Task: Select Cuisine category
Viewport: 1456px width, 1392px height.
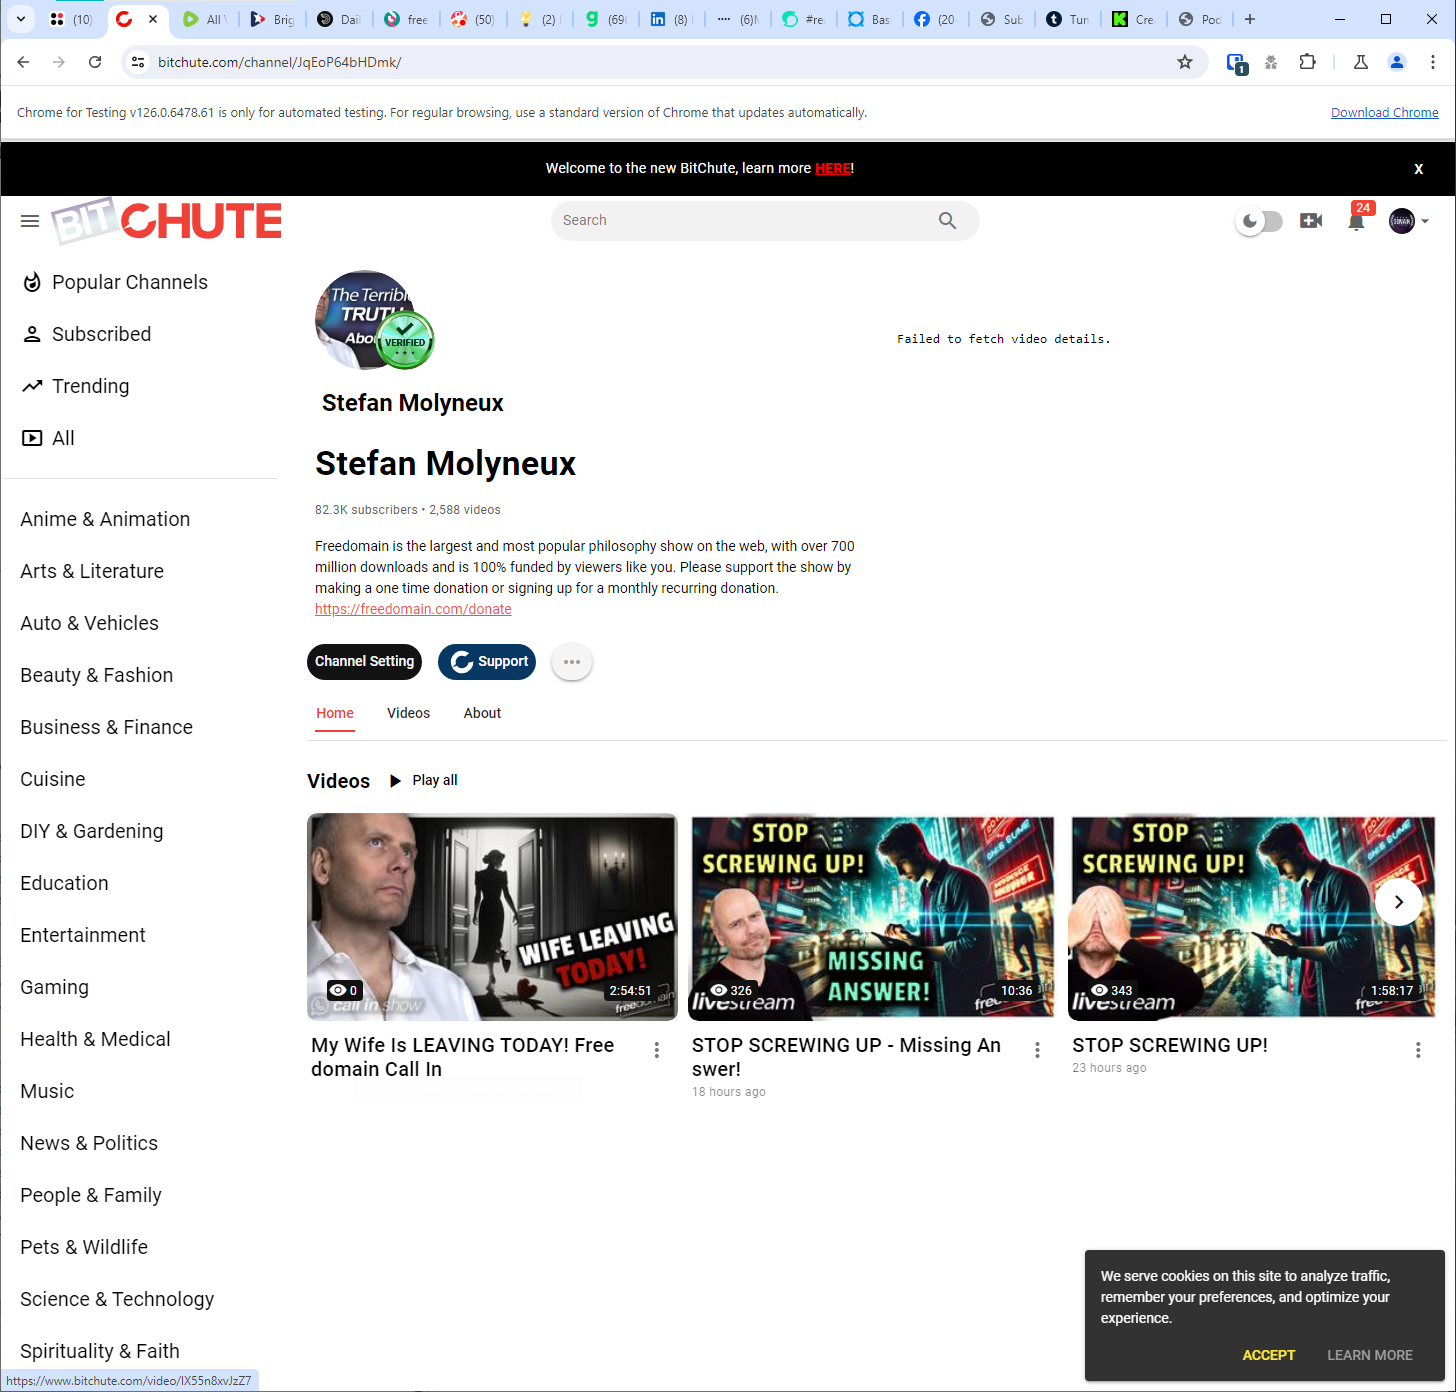Action: coord(52,780)
